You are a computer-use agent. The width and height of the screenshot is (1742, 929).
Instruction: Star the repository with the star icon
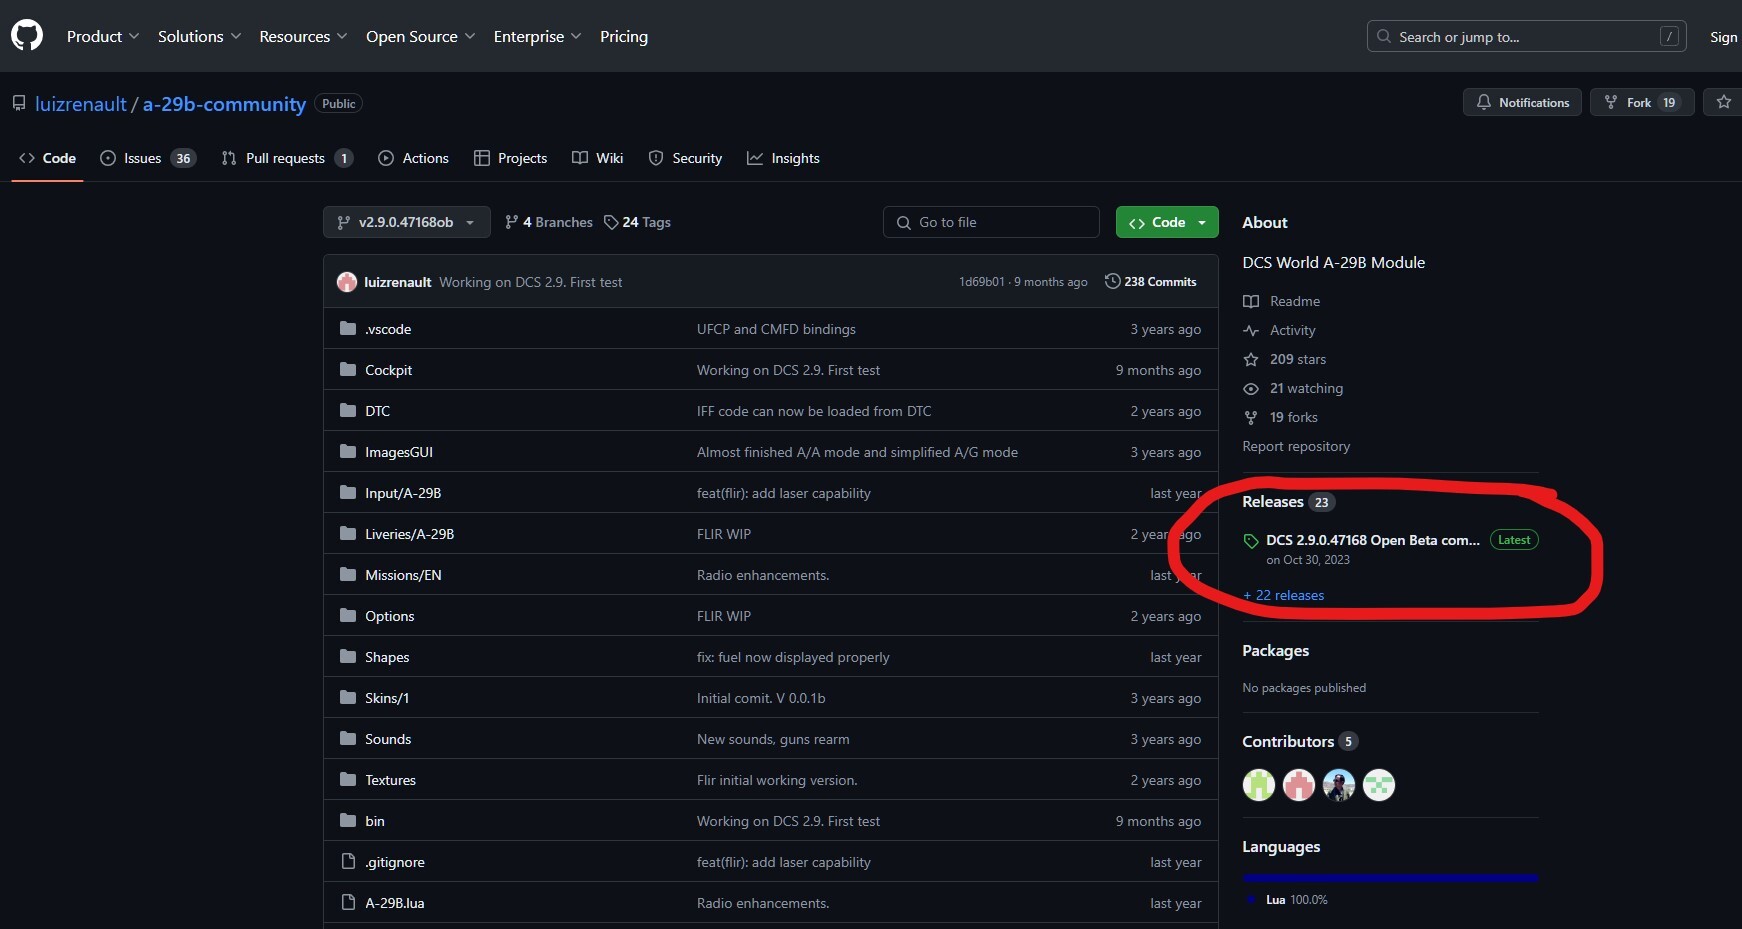click(1723, 102)
